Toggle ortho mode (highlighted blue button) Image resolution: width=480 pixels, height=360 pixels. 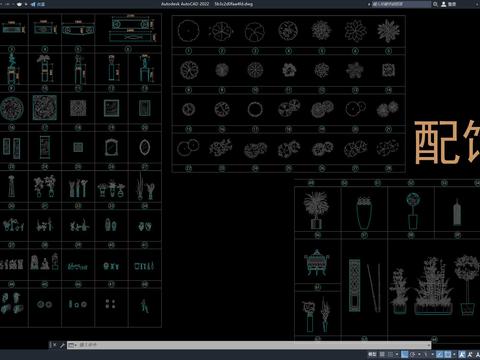point(405,354)
